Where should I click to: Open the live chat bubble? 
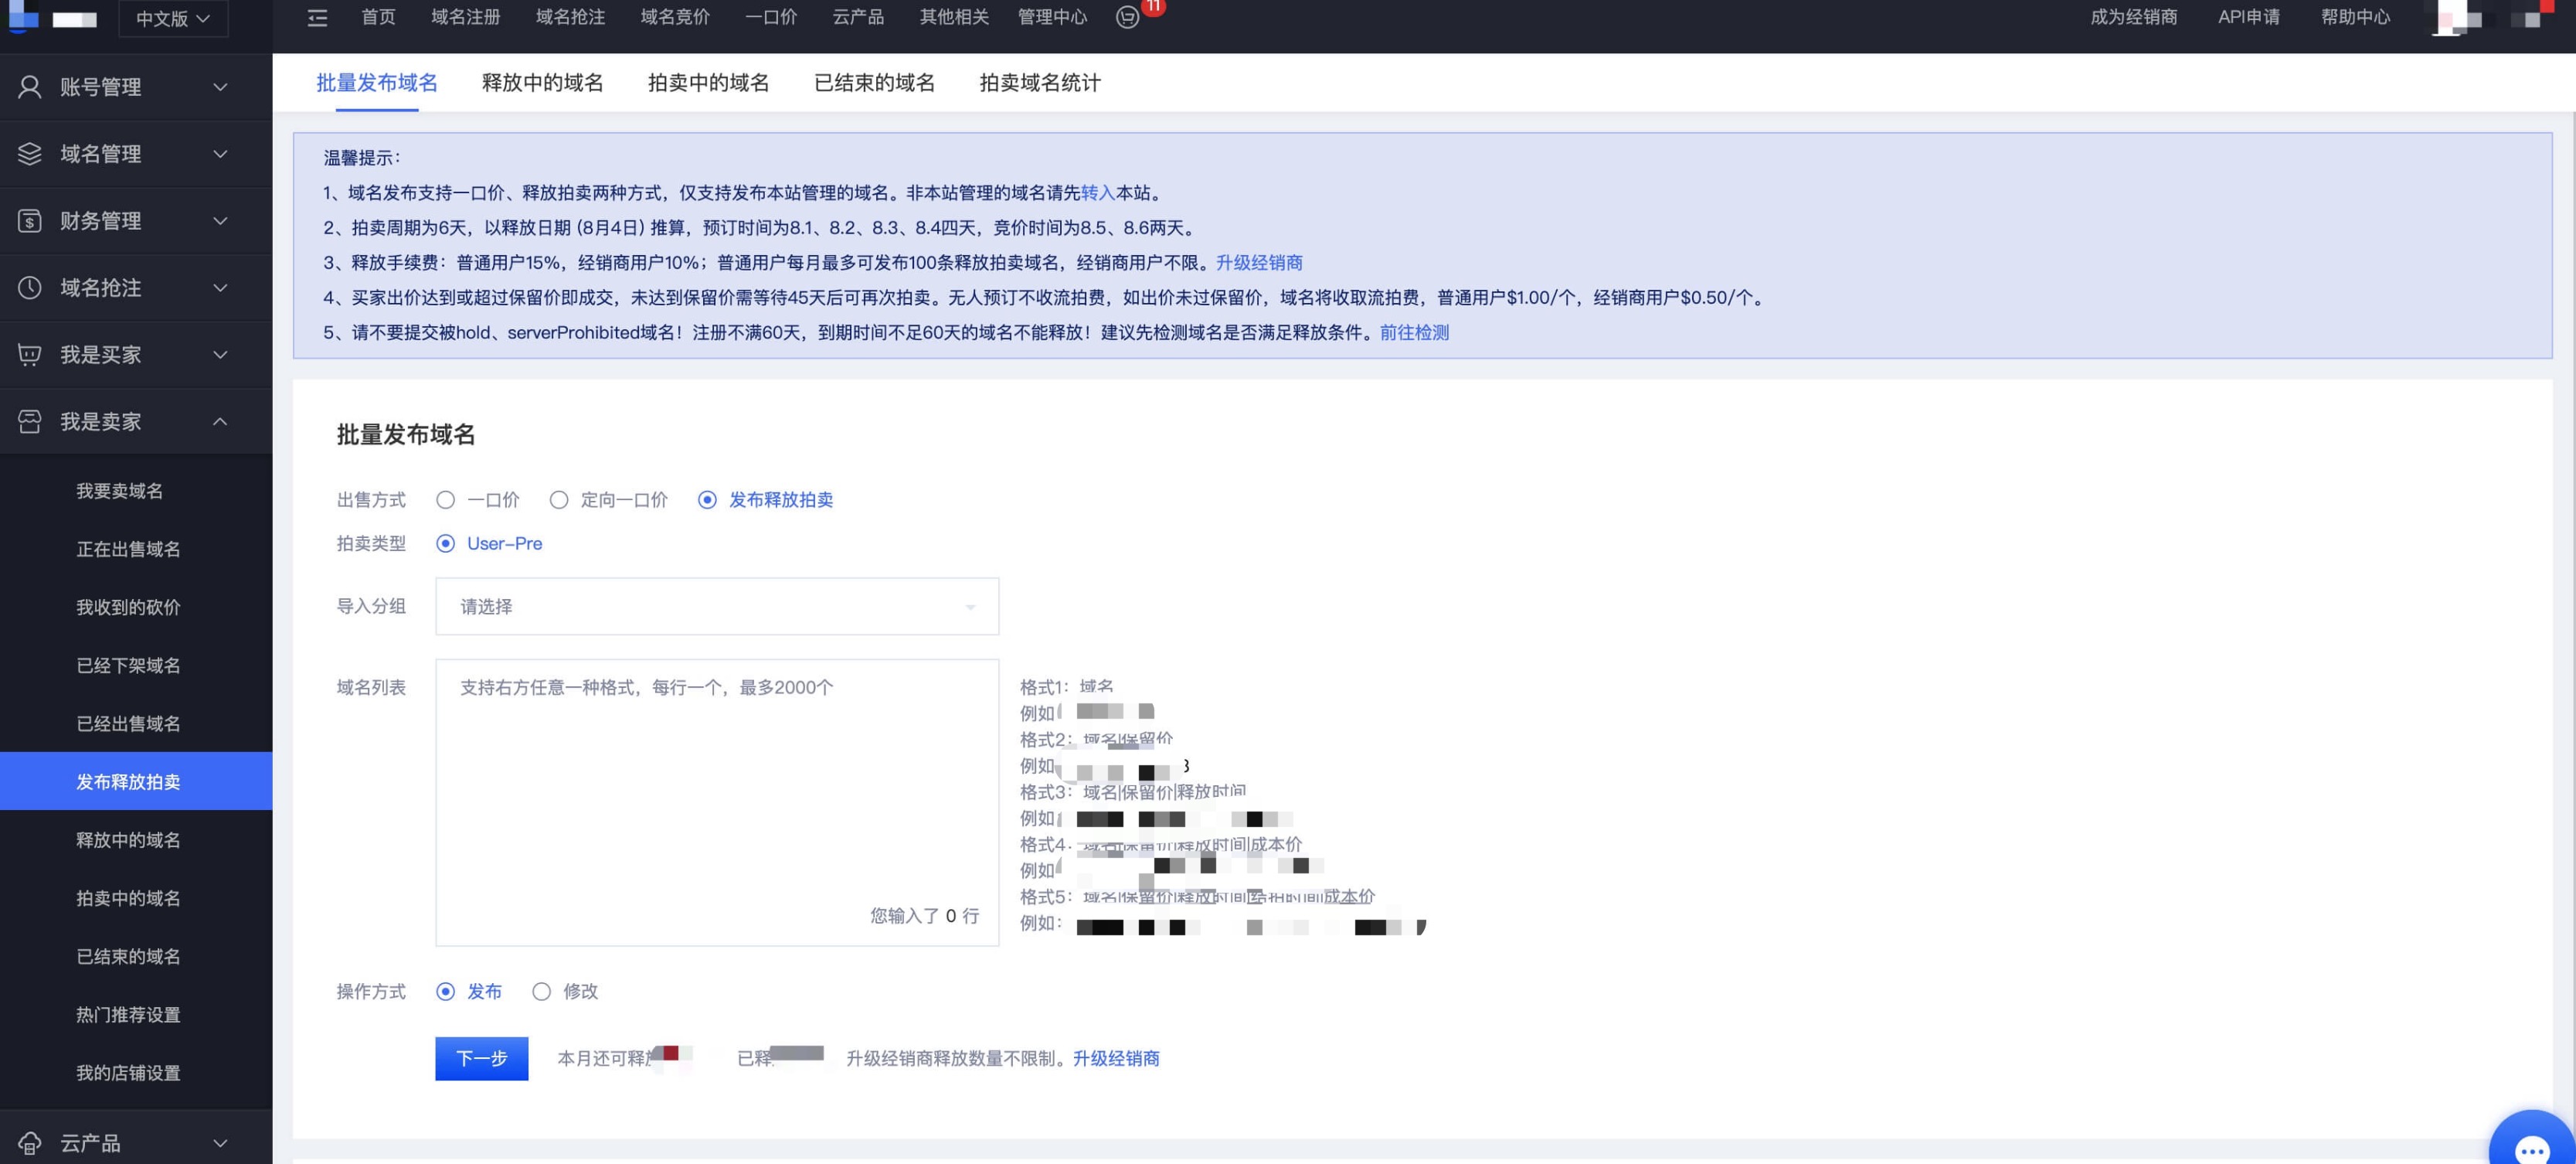point(2531,1148)
